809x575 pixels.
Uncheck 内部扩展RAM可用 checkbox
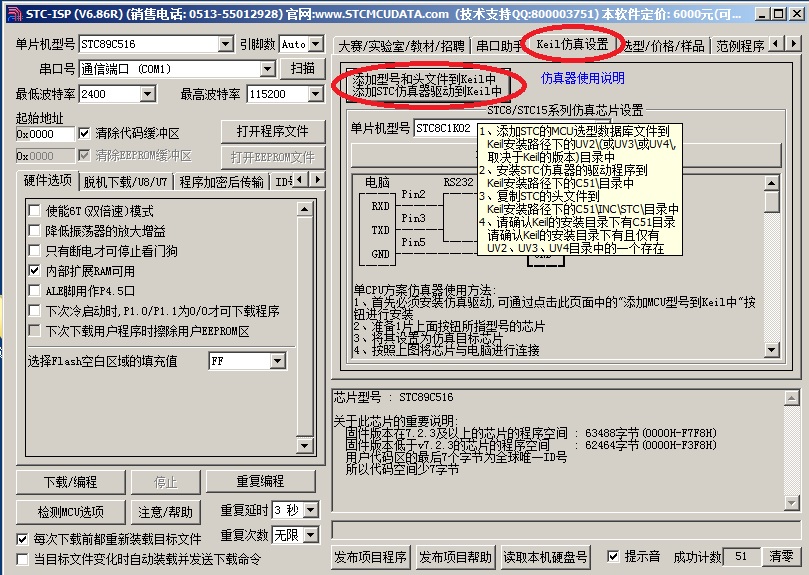[x=35, y=270]
